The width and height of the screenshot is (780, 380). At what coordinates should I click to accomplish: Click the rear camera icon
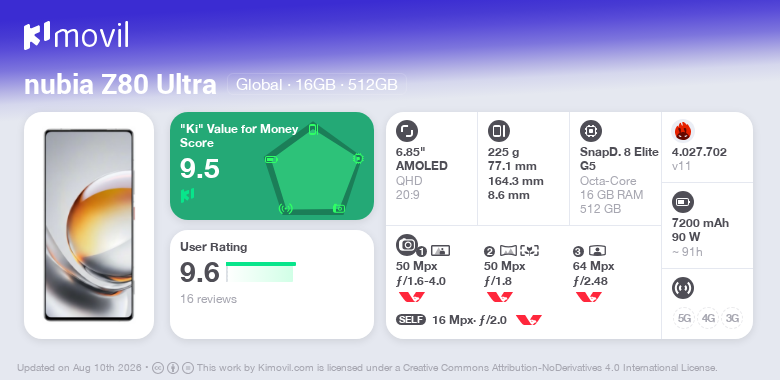(407, 244)
